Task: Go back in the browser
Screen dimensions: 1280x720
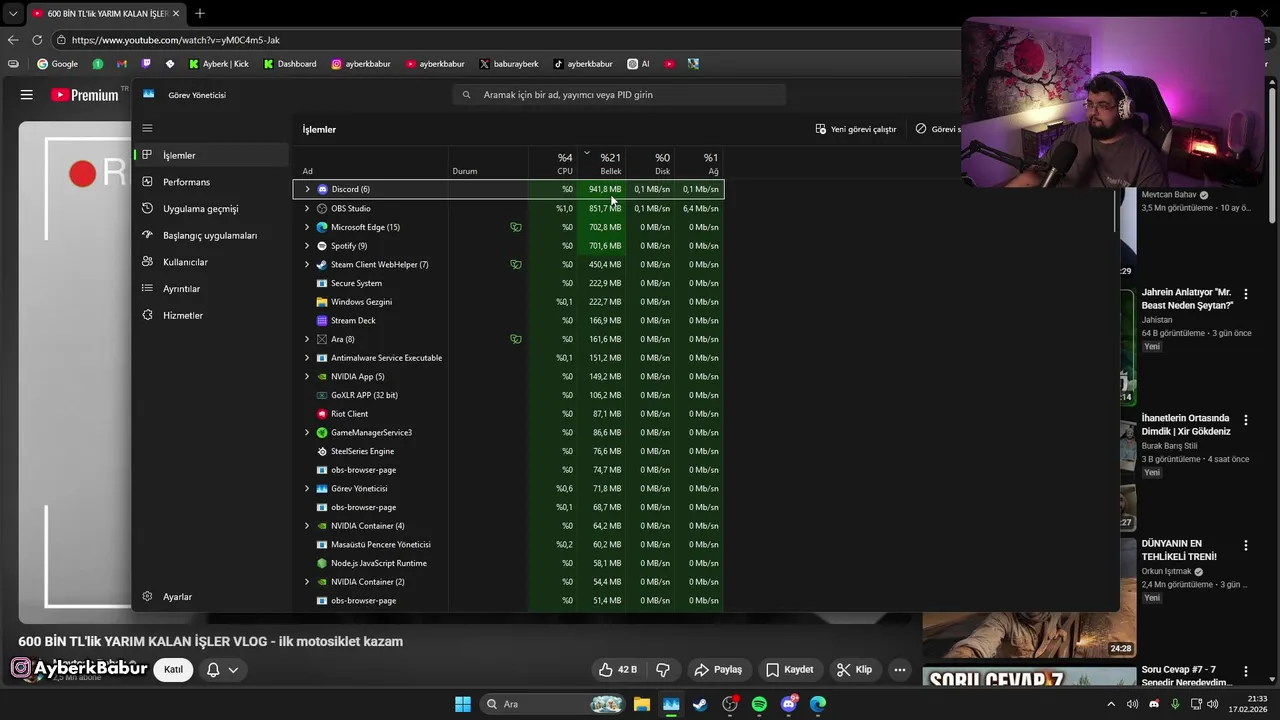Action: (13, 40)
